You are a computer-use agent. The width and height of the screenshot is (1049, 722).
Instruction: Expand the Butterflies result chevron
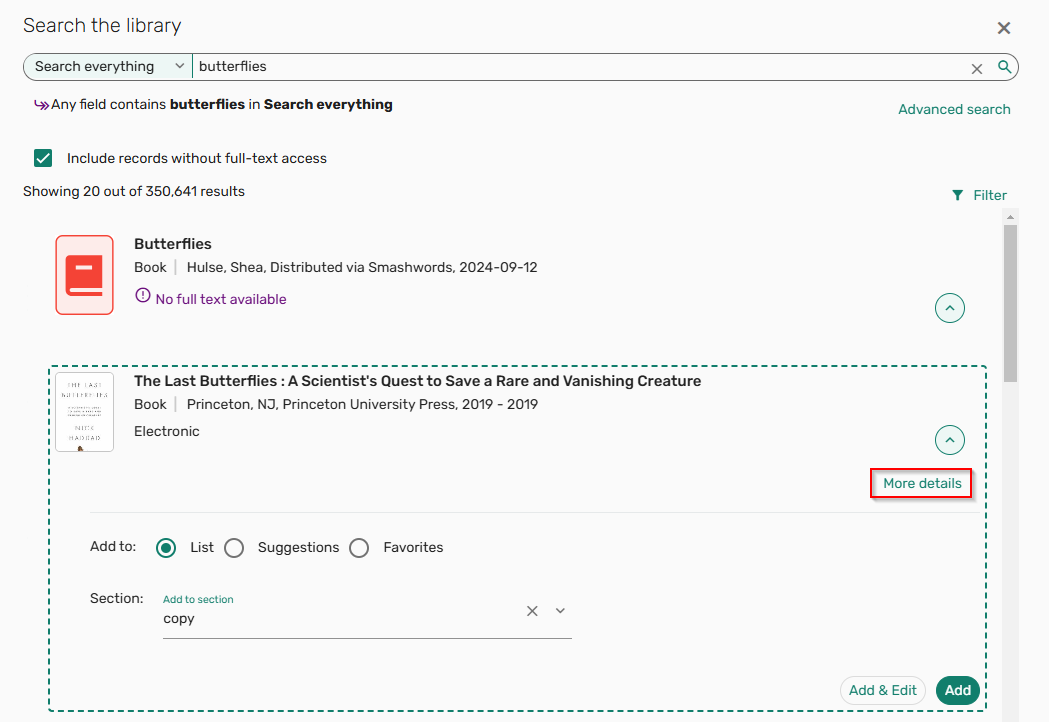[x=949, y=308]
